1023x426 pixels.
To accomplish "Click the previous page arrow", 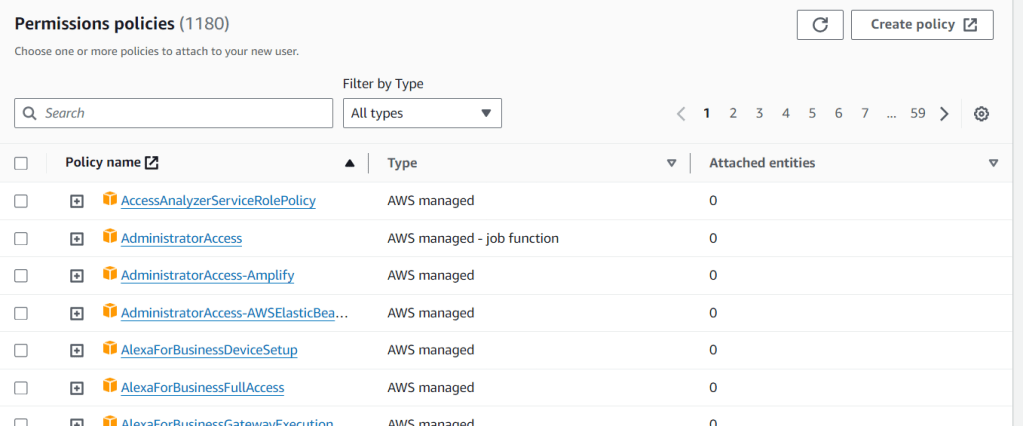I will [x=681, y=114].
